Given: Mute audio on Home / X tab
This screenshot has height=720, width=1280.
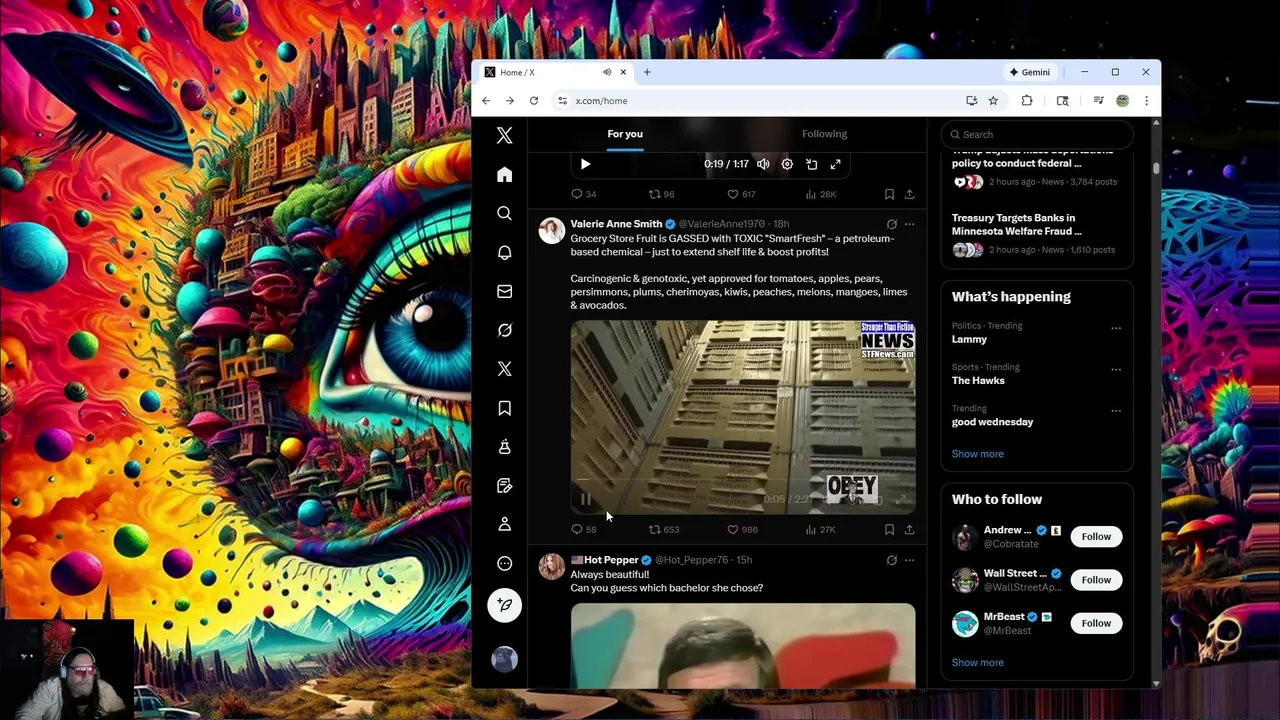Looking at the screenshot, I should [x=607, y=72].
